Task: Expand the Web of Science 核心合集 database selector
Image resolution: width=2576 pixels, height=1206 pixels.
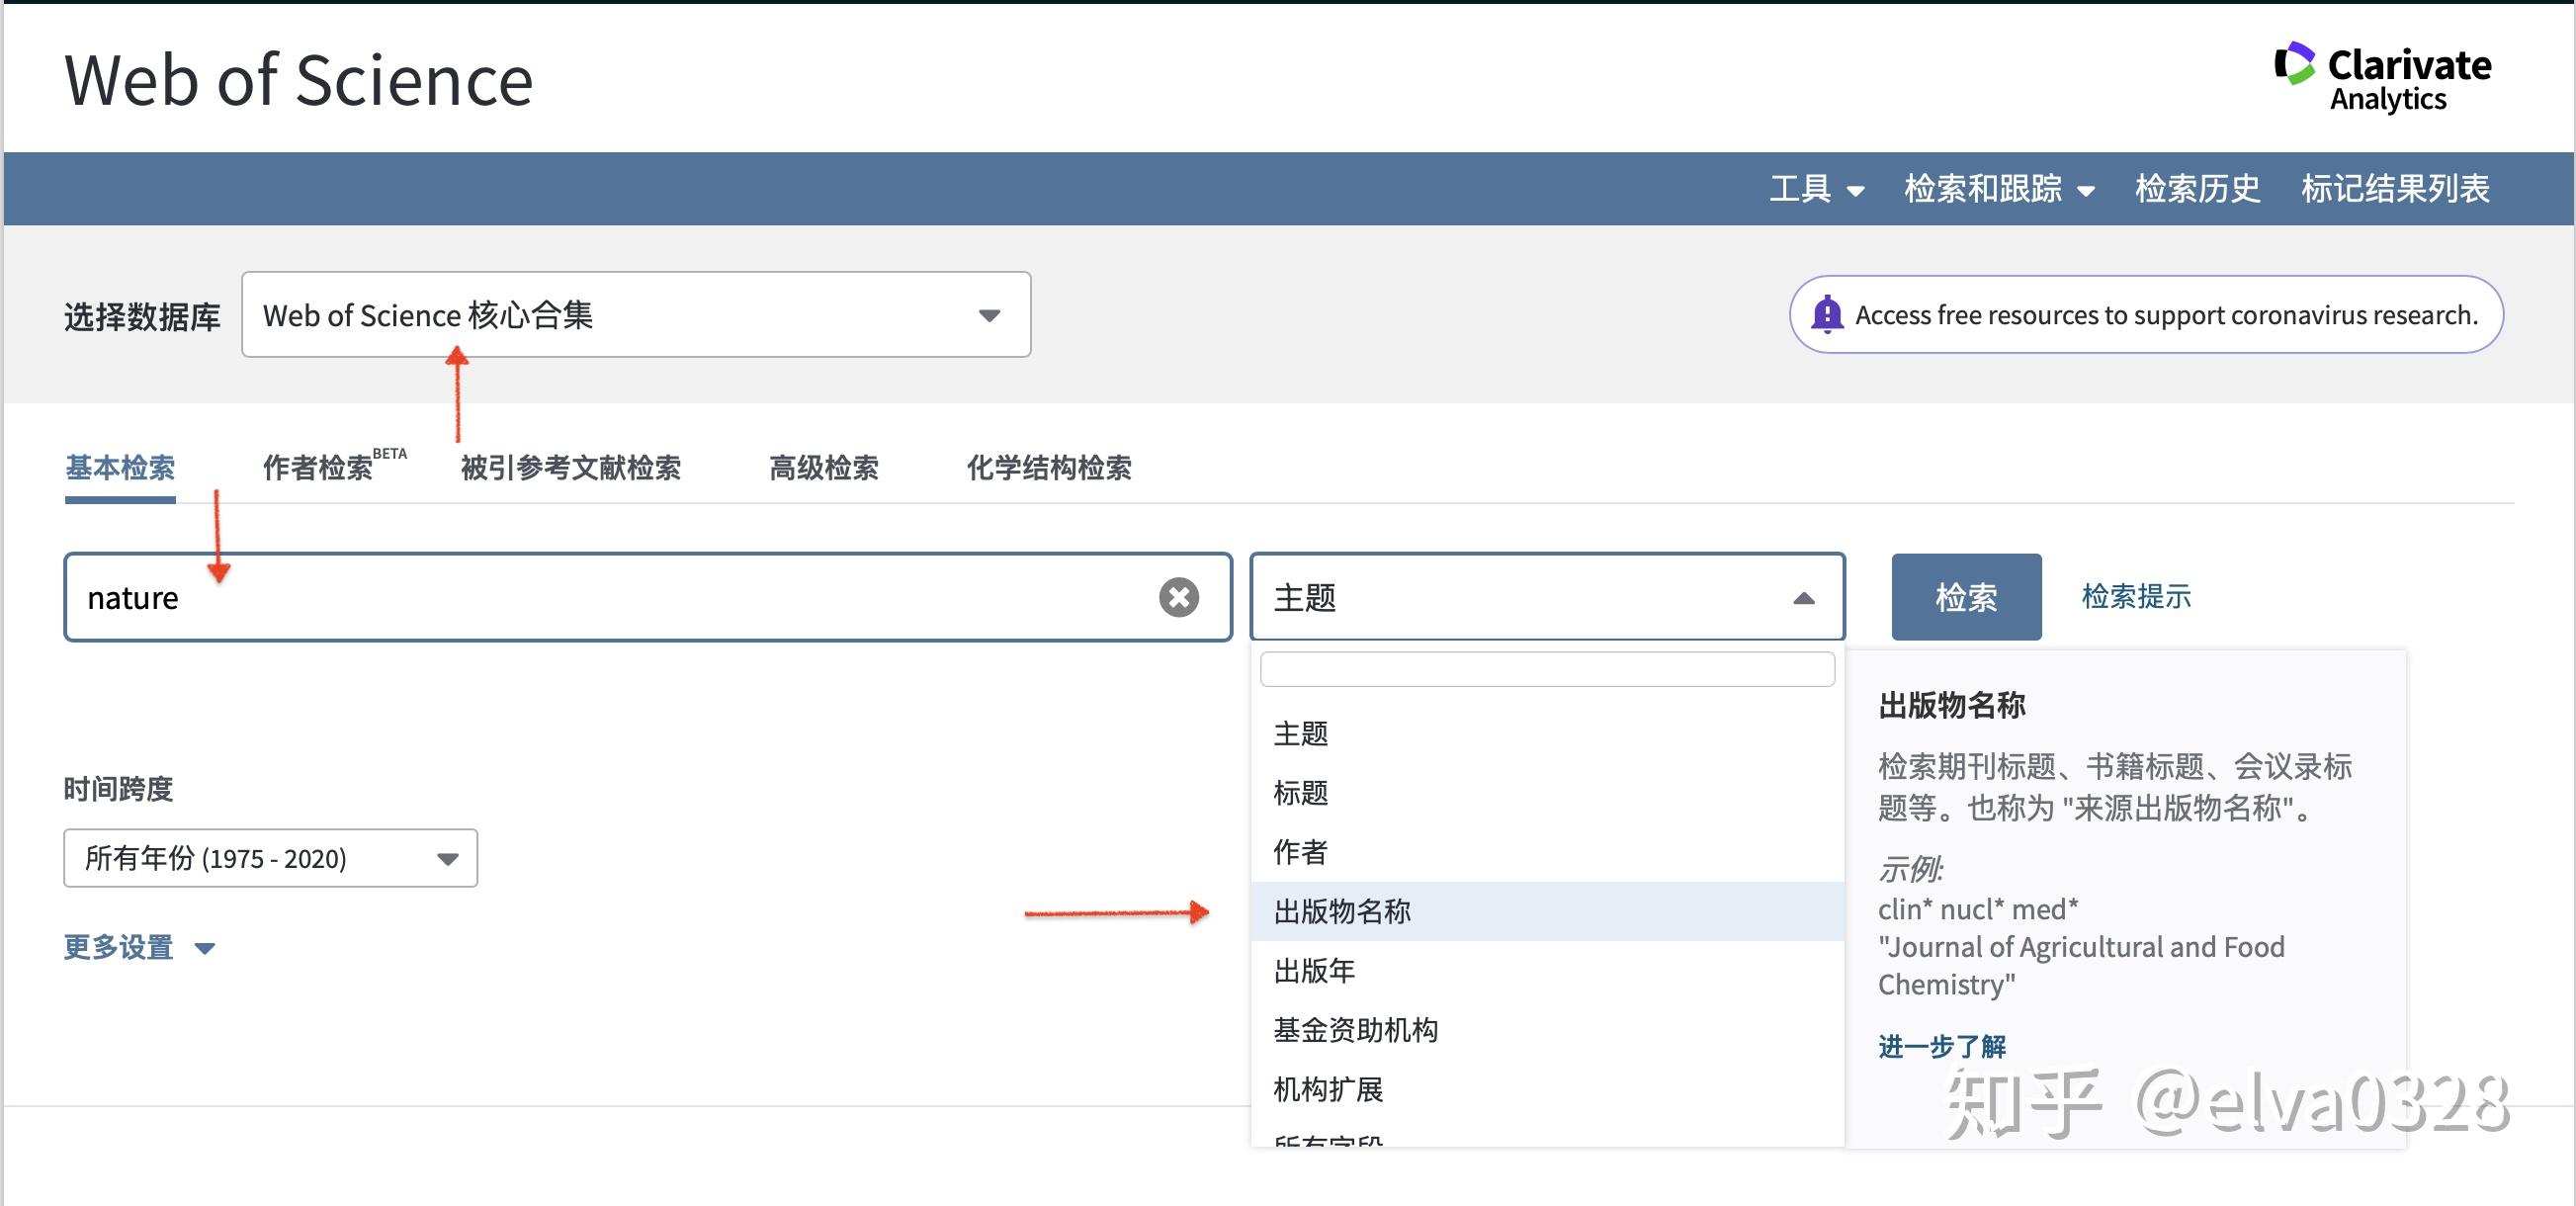Action: tap(636, 314)
